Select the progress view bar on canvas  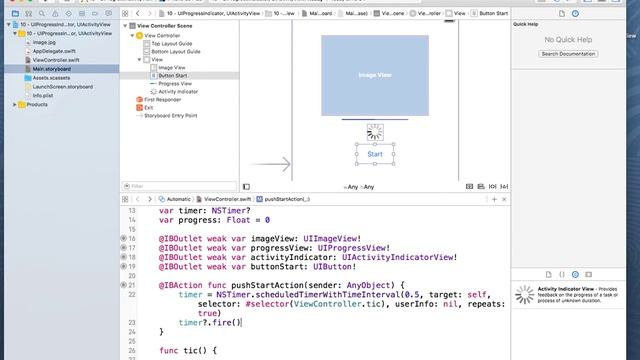tap(375, 120)
